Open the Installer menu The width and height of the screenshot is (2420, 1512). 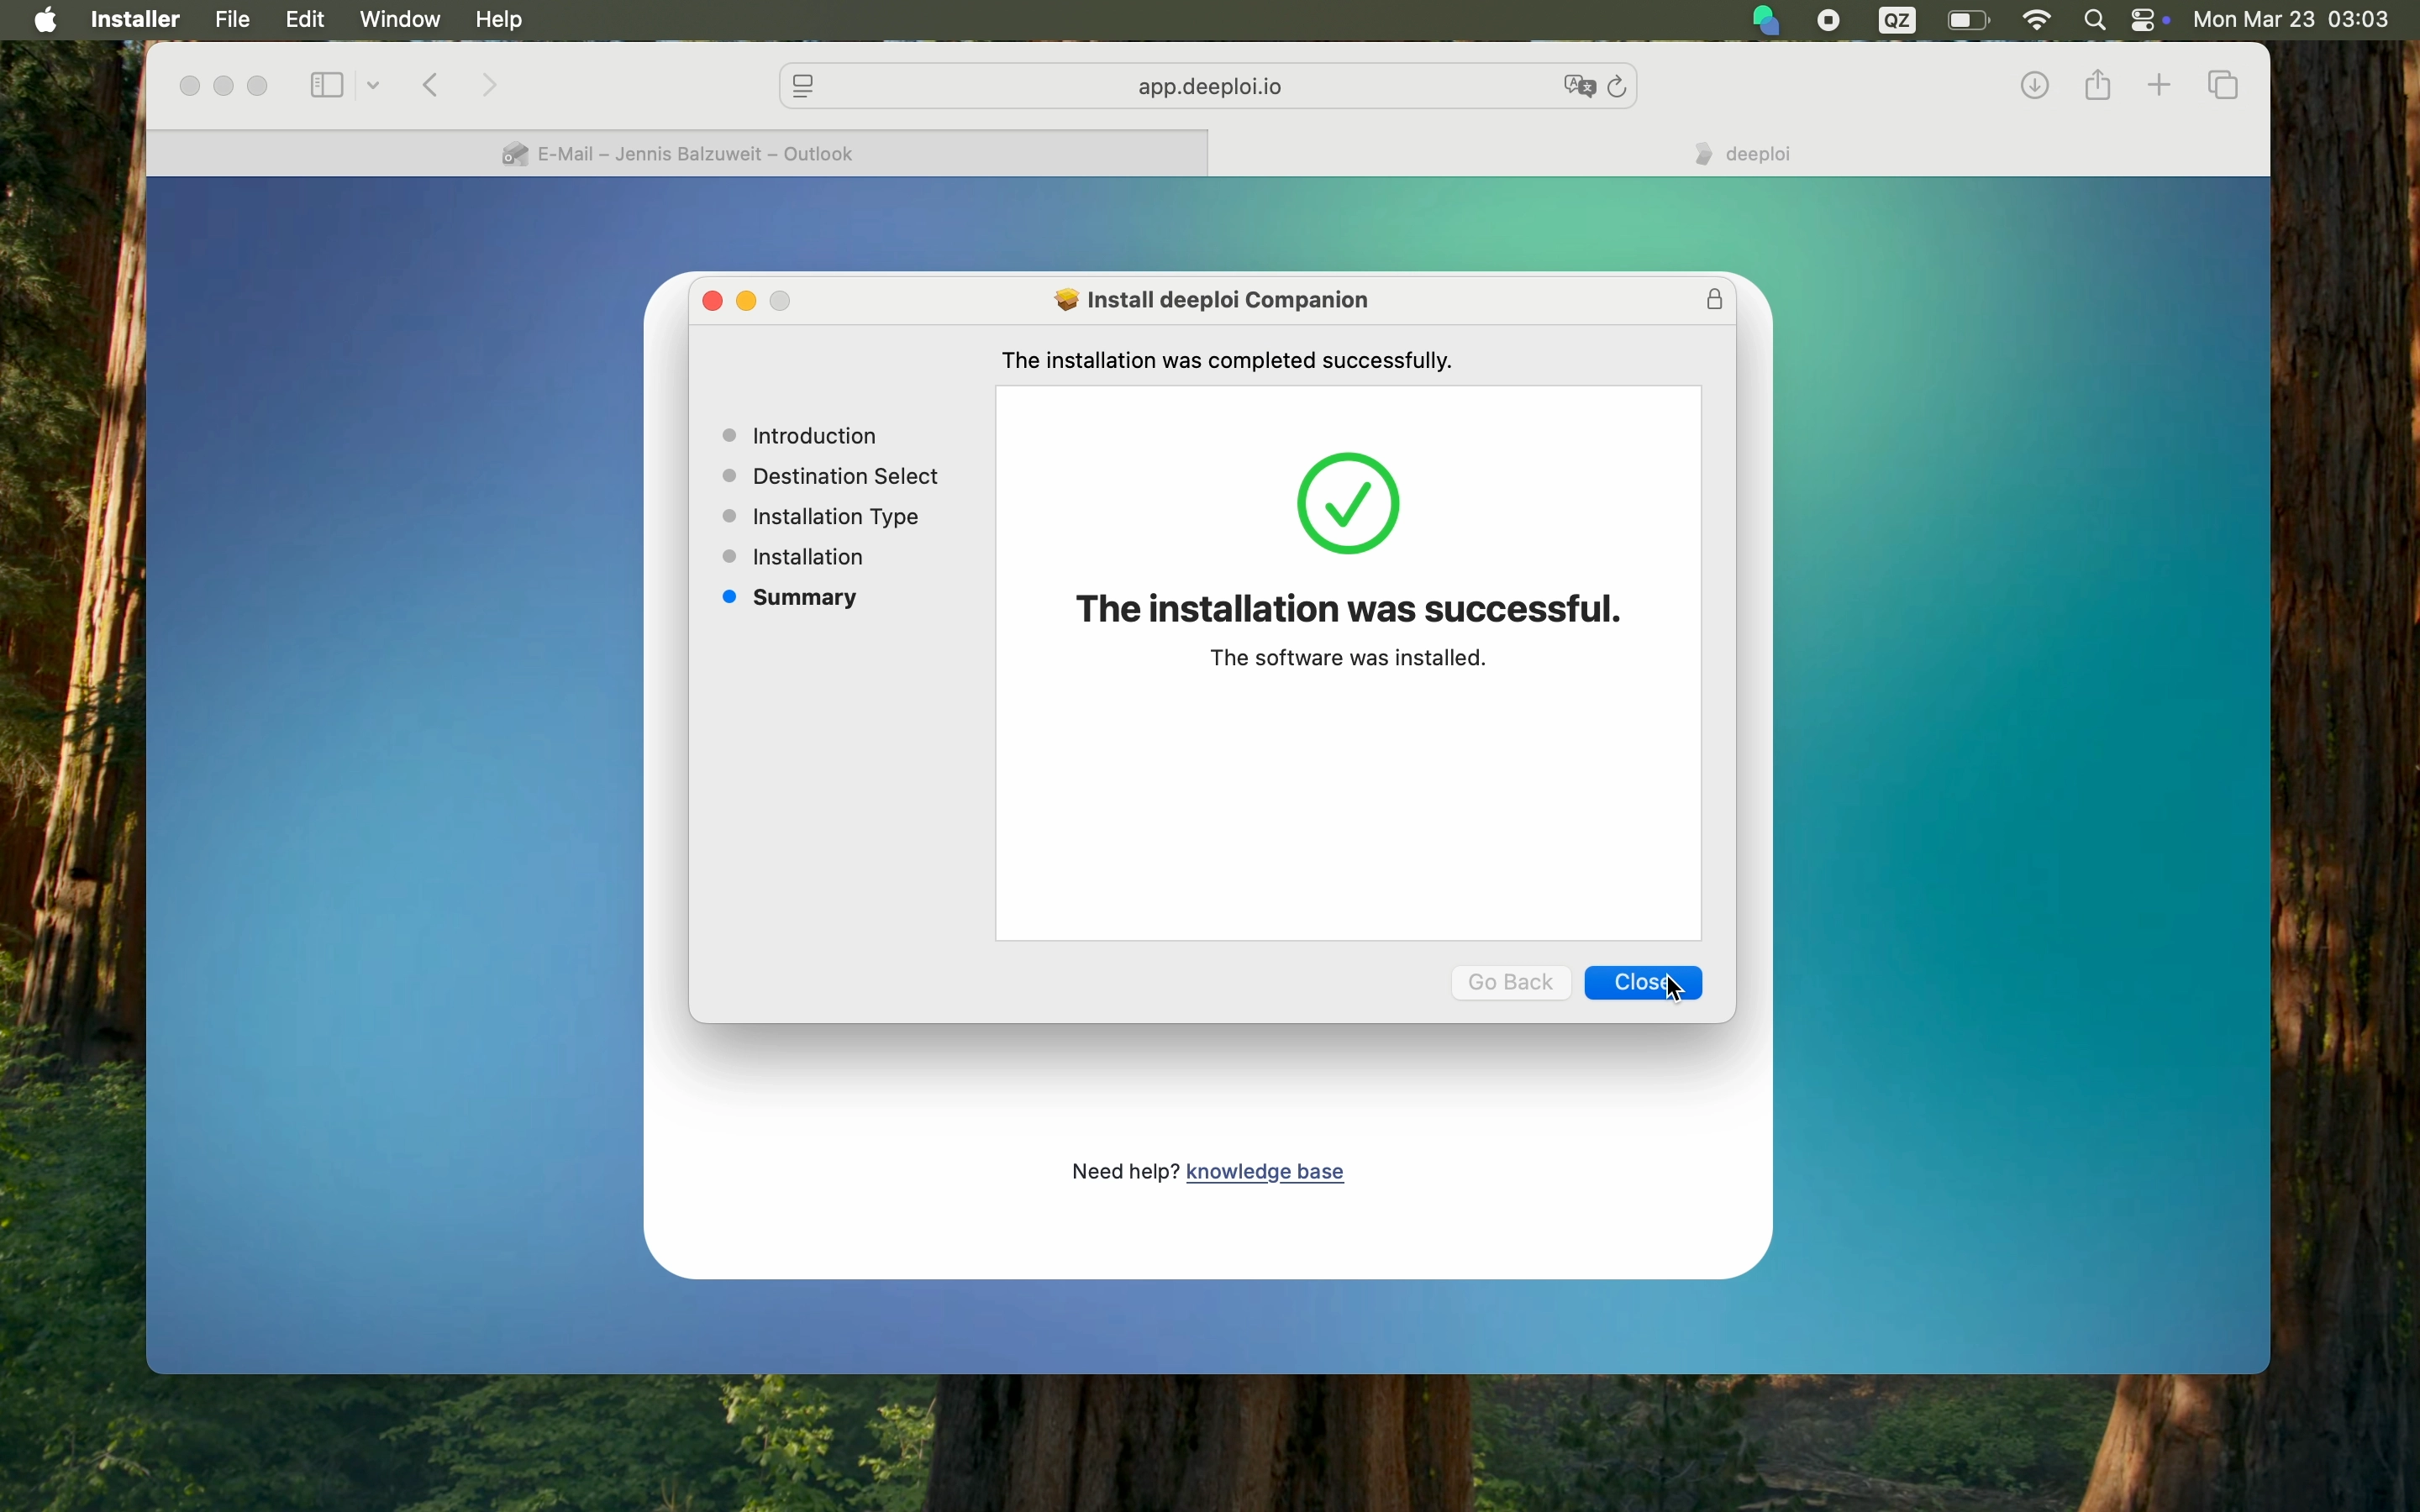135,20
